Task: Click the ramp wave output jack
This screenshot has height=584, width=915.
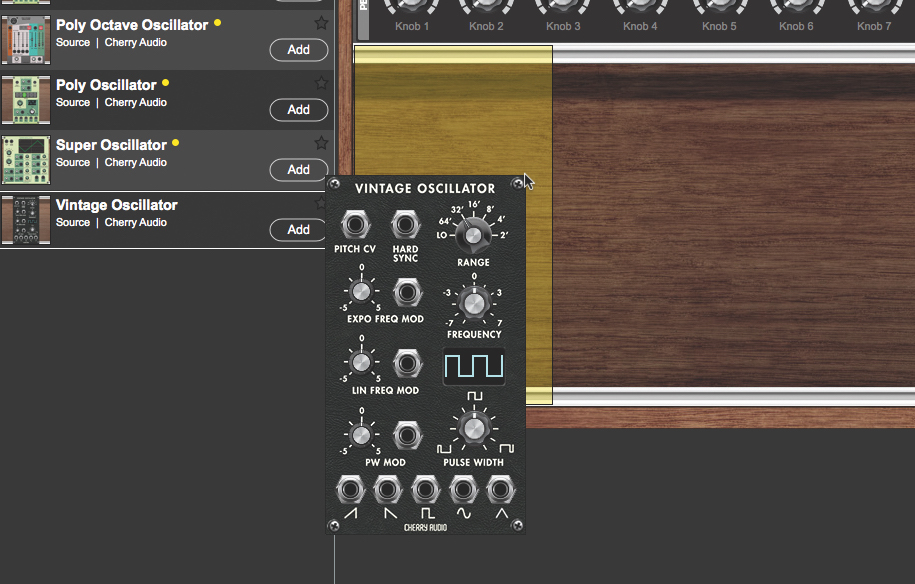Action: [388, 489]
